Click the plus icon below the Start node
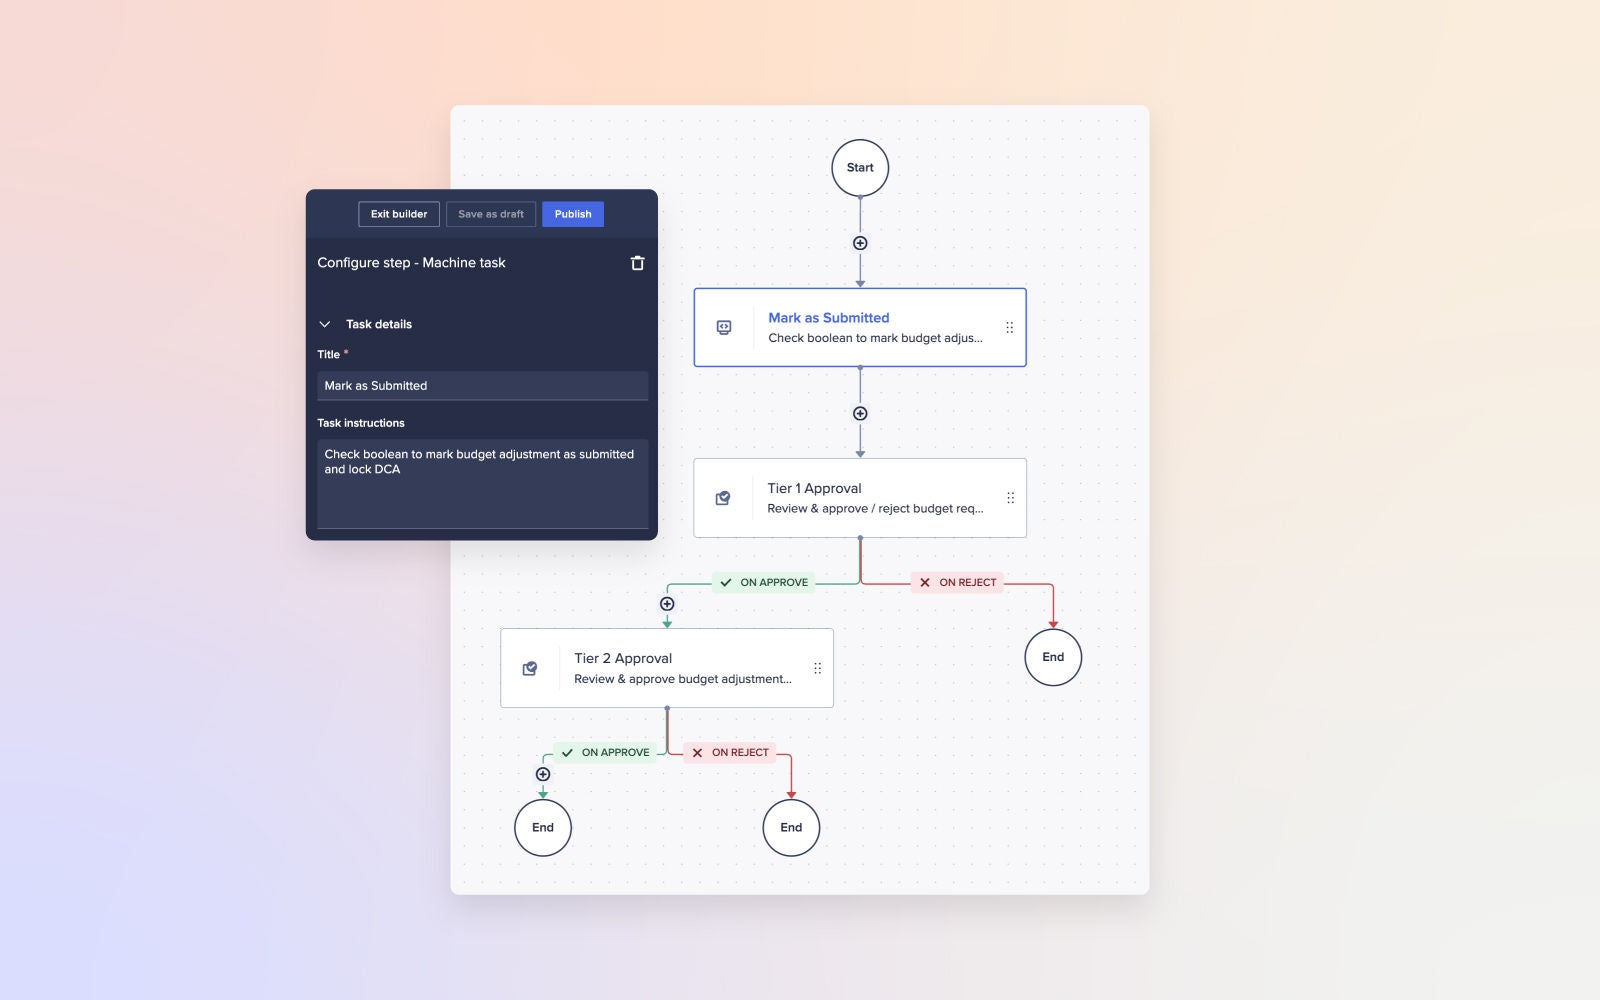Viewport: 1600px width, 1000px height. tap(859, 242)
